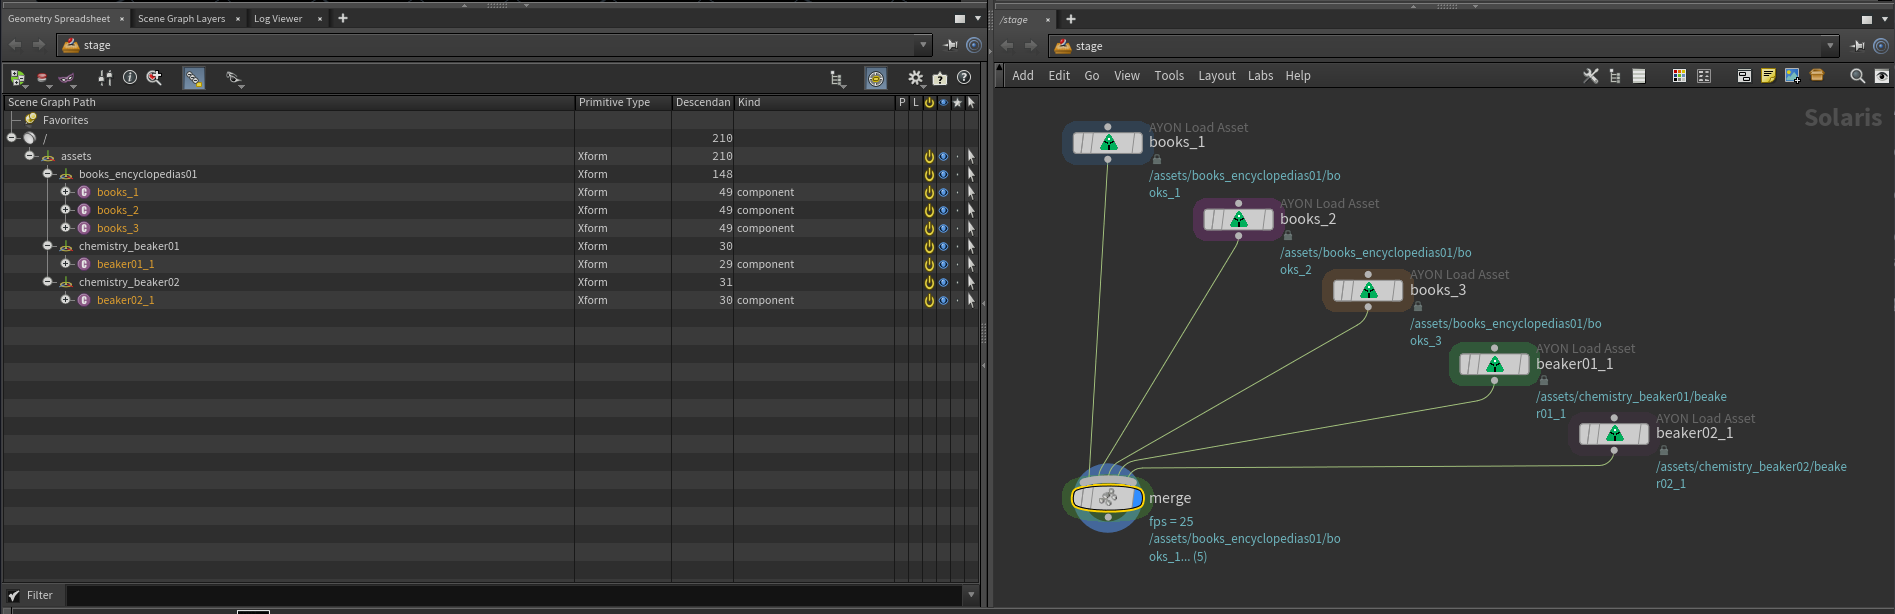Click the info icon in scene graph toolbar
Screen dimensions: 1895x614
pyautogui.click(x=130, y=78)
